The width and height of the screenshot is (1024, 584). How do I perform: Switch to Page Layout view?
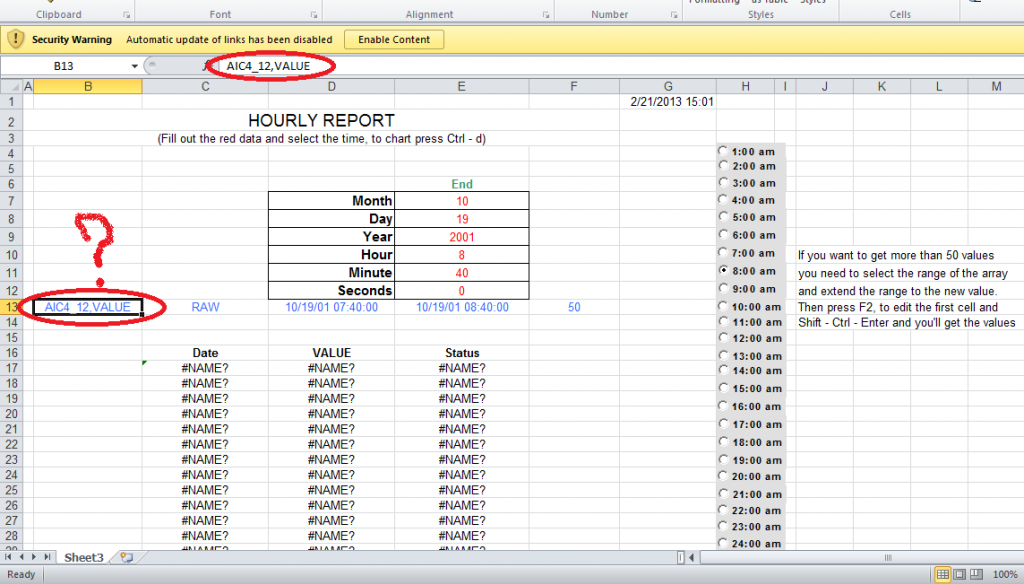(959, 575)
